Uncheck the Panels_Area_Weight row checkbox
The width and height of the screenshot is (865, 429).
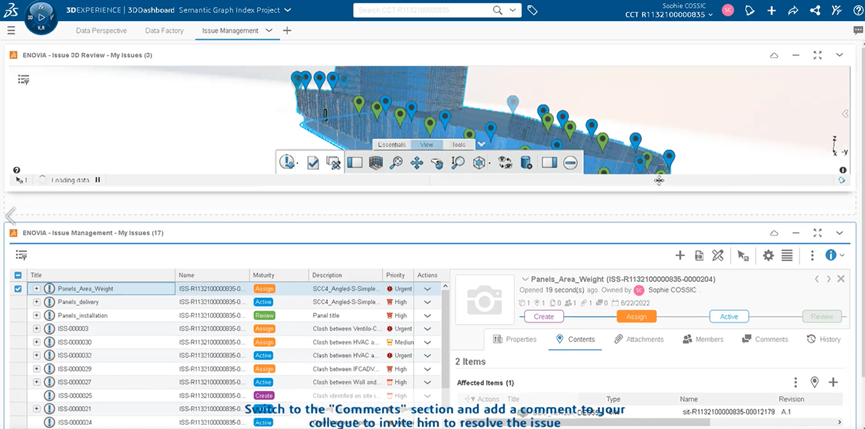pyautogui.click(x=18, y=288)
